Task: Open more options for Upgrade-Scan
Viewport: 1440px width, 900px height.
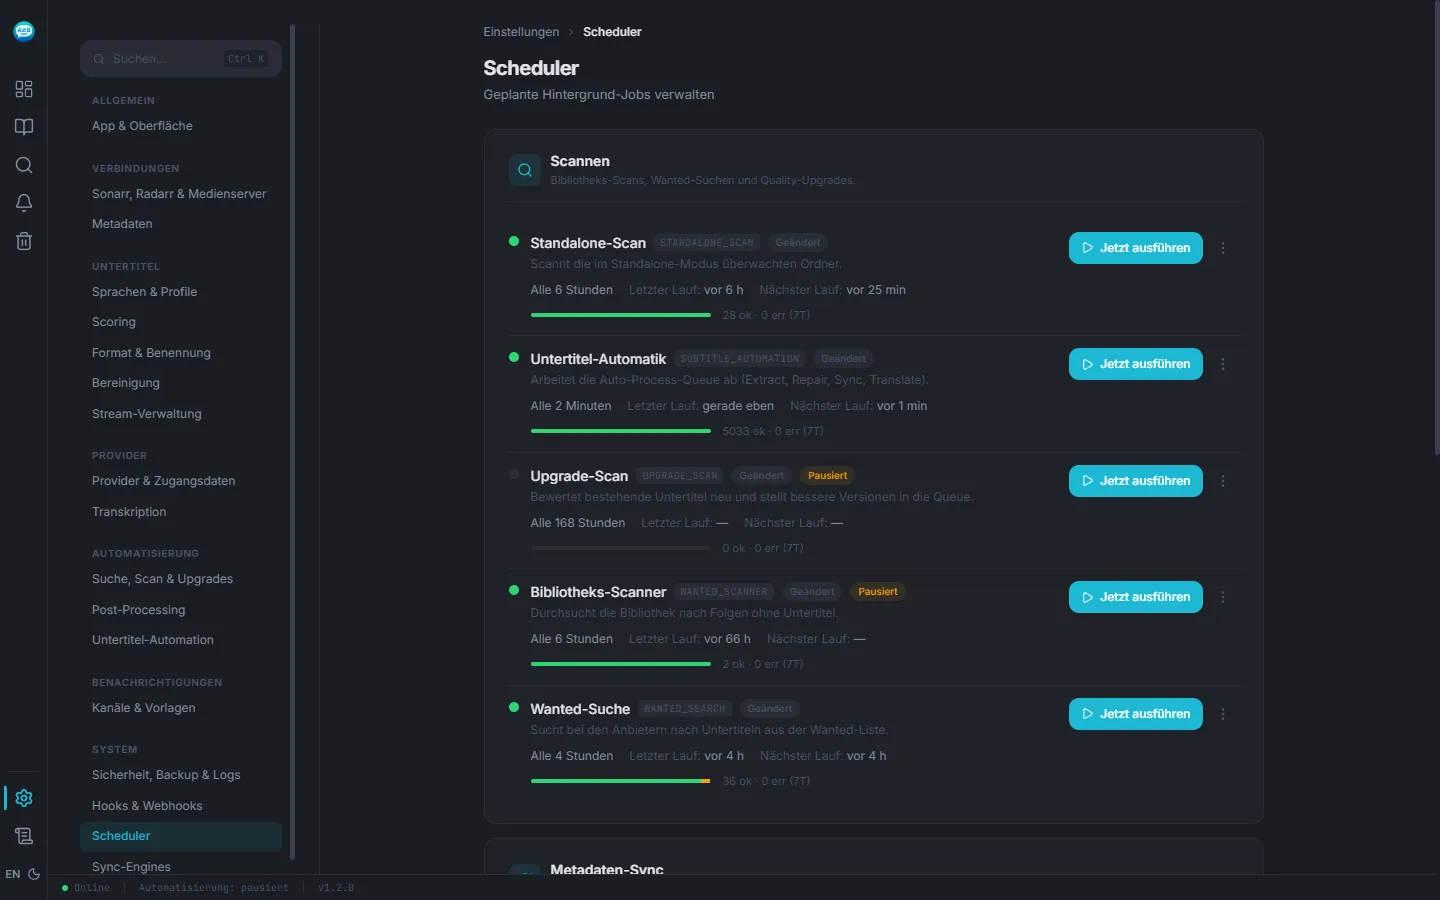Action: click(1223, 481)
